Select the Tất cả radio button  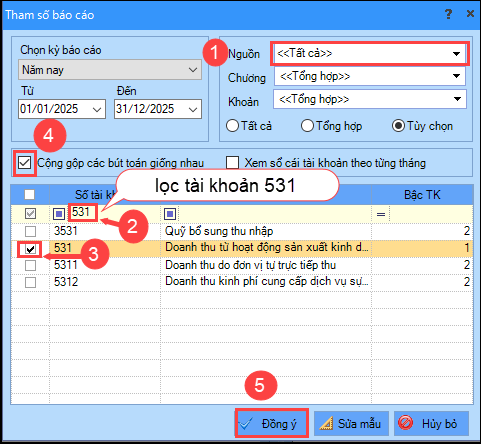pos(232,126)
